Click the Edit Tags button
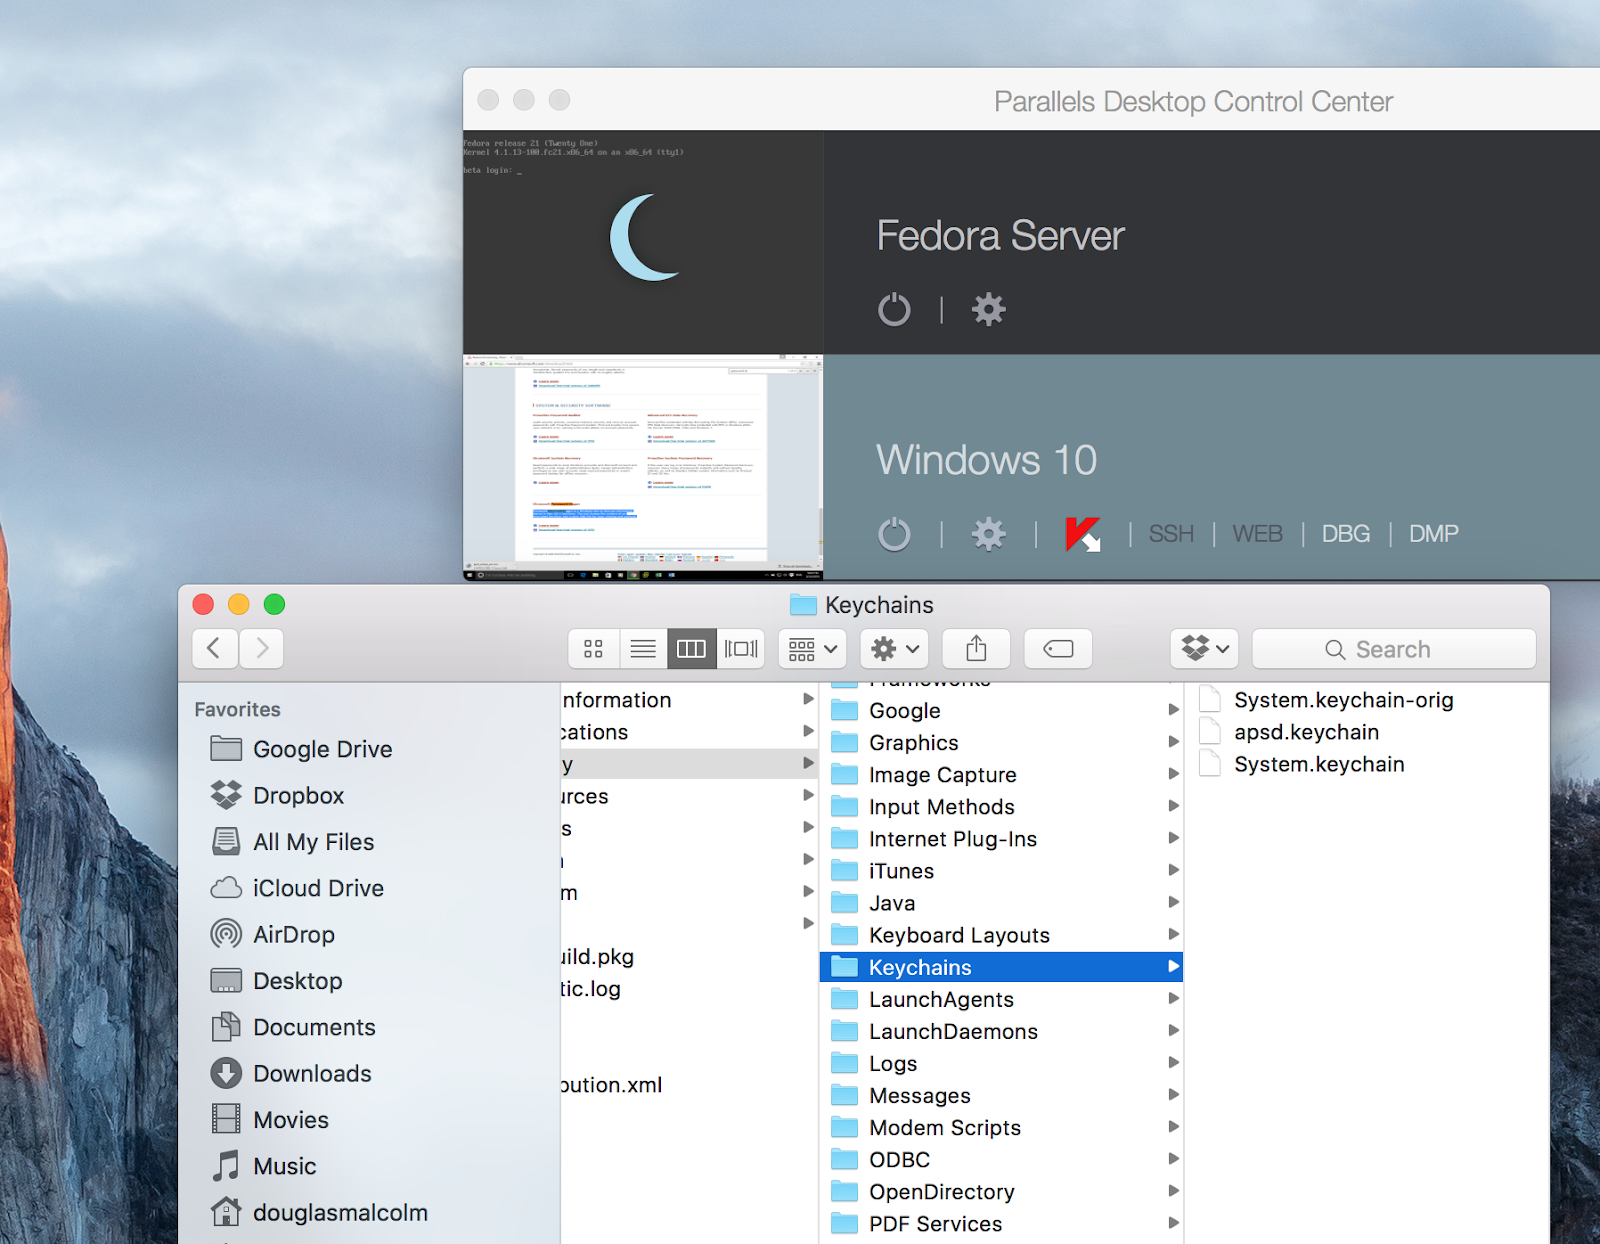This screenshot has height=1244, width=1600. pyautogui.click(x=1058, y=649)
